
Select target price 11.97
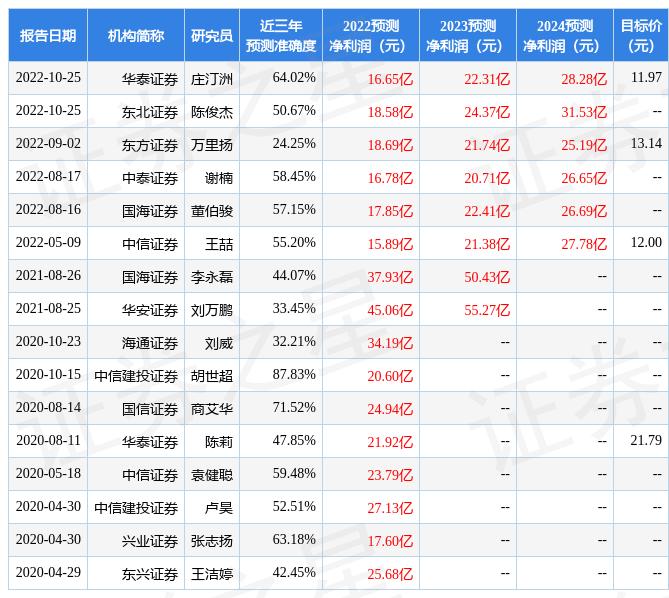tap(646, 77)
